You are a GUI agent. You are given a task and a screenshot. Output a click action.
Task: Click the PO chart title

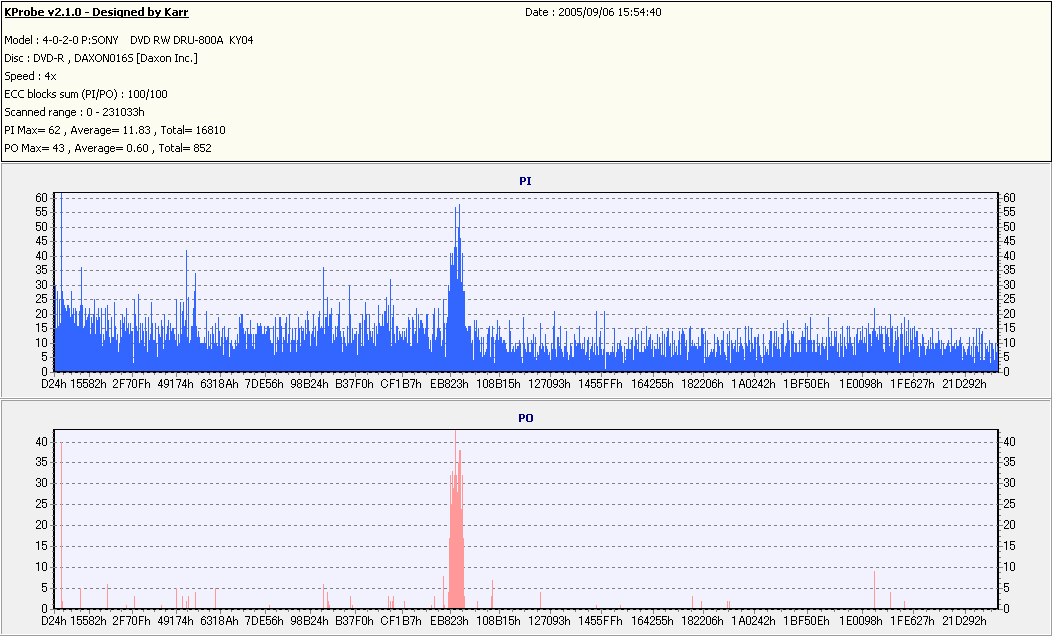click(525, 418)
